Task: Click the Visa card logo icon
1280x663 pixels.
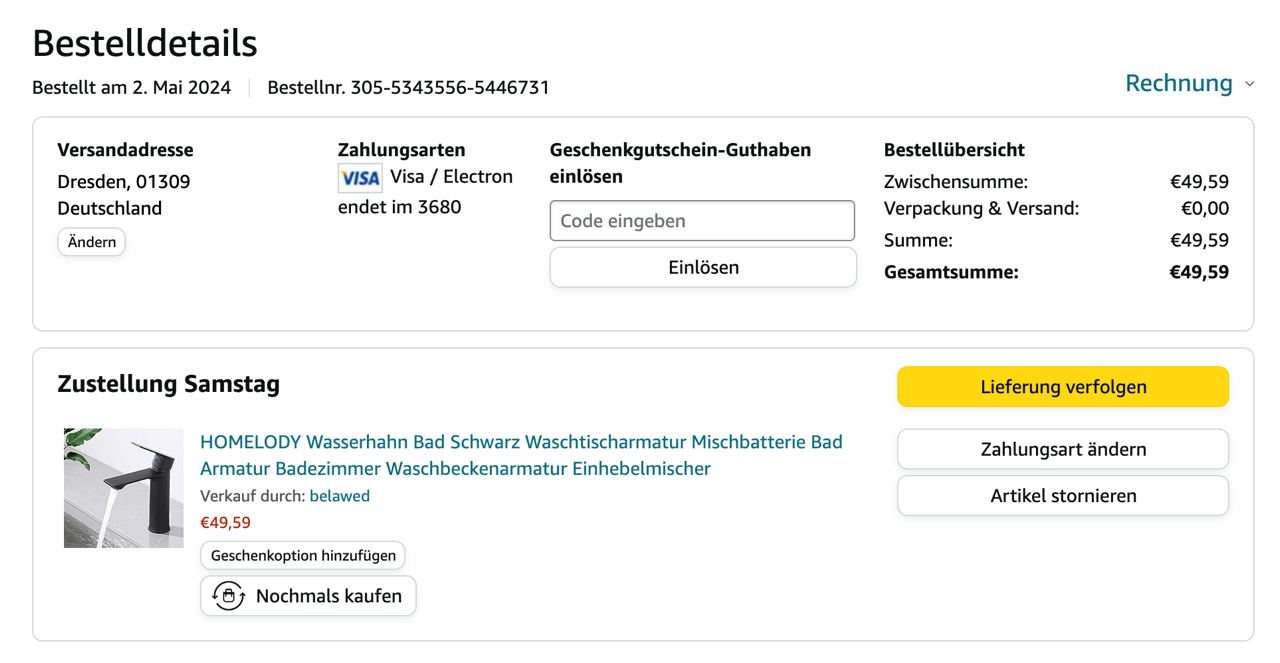Action: (x=360, y=178)
